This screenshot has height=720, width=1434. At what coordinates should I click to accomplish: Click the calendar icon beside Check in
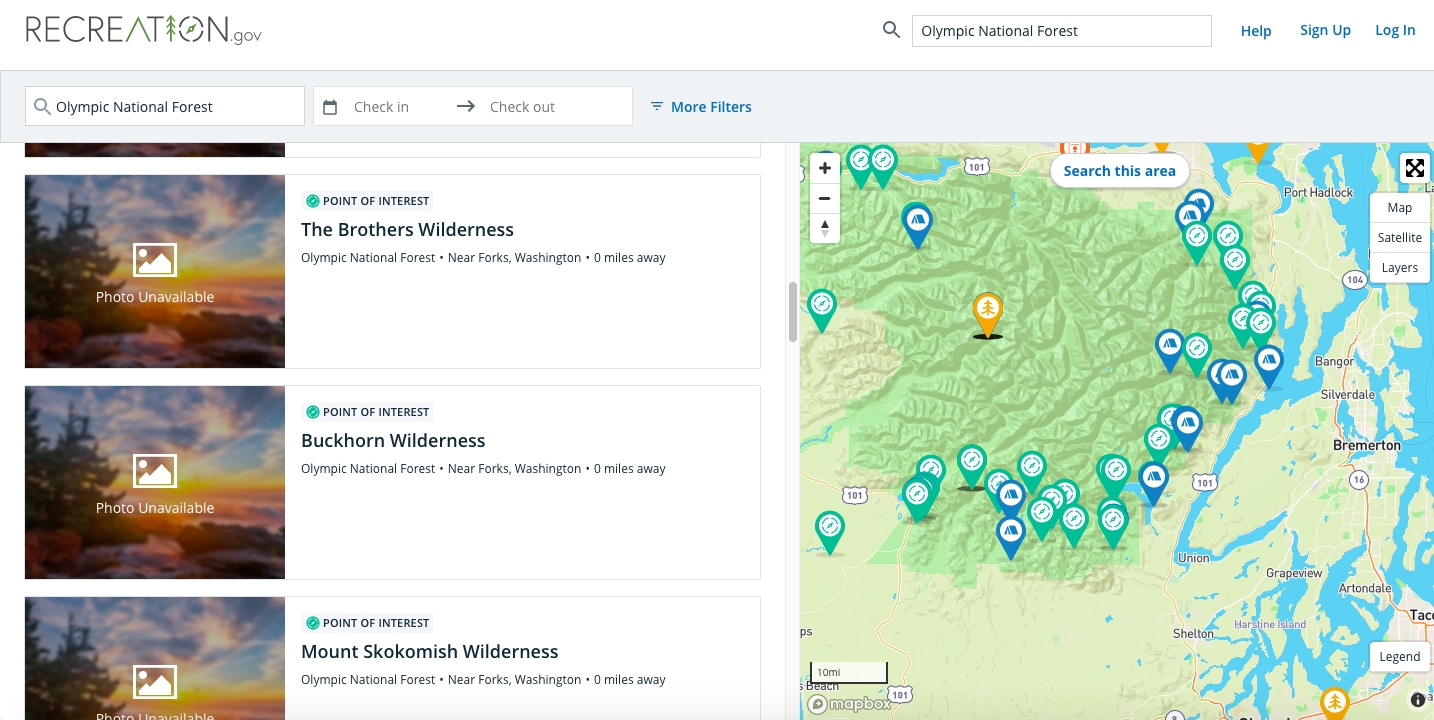click(331, 107)
